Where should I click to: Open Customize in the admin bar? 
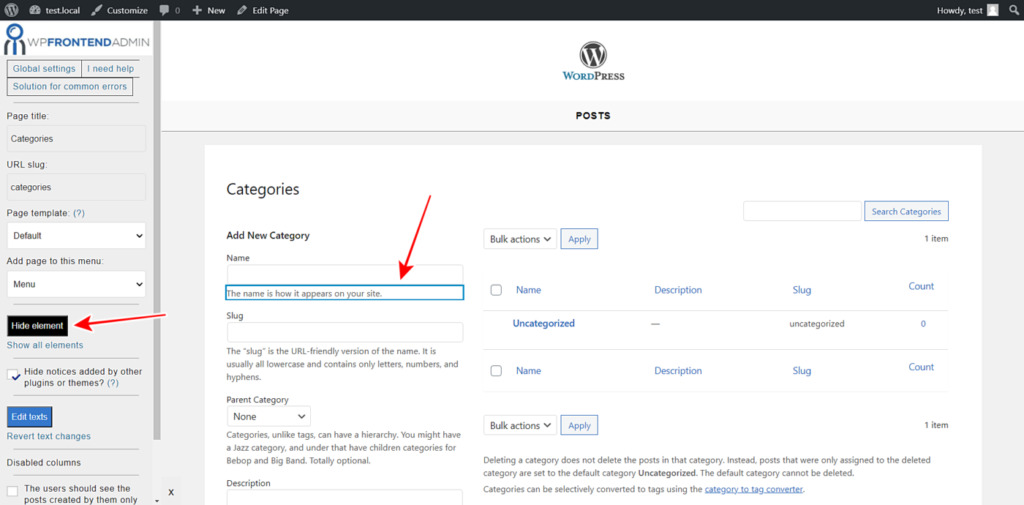point(120,10)
